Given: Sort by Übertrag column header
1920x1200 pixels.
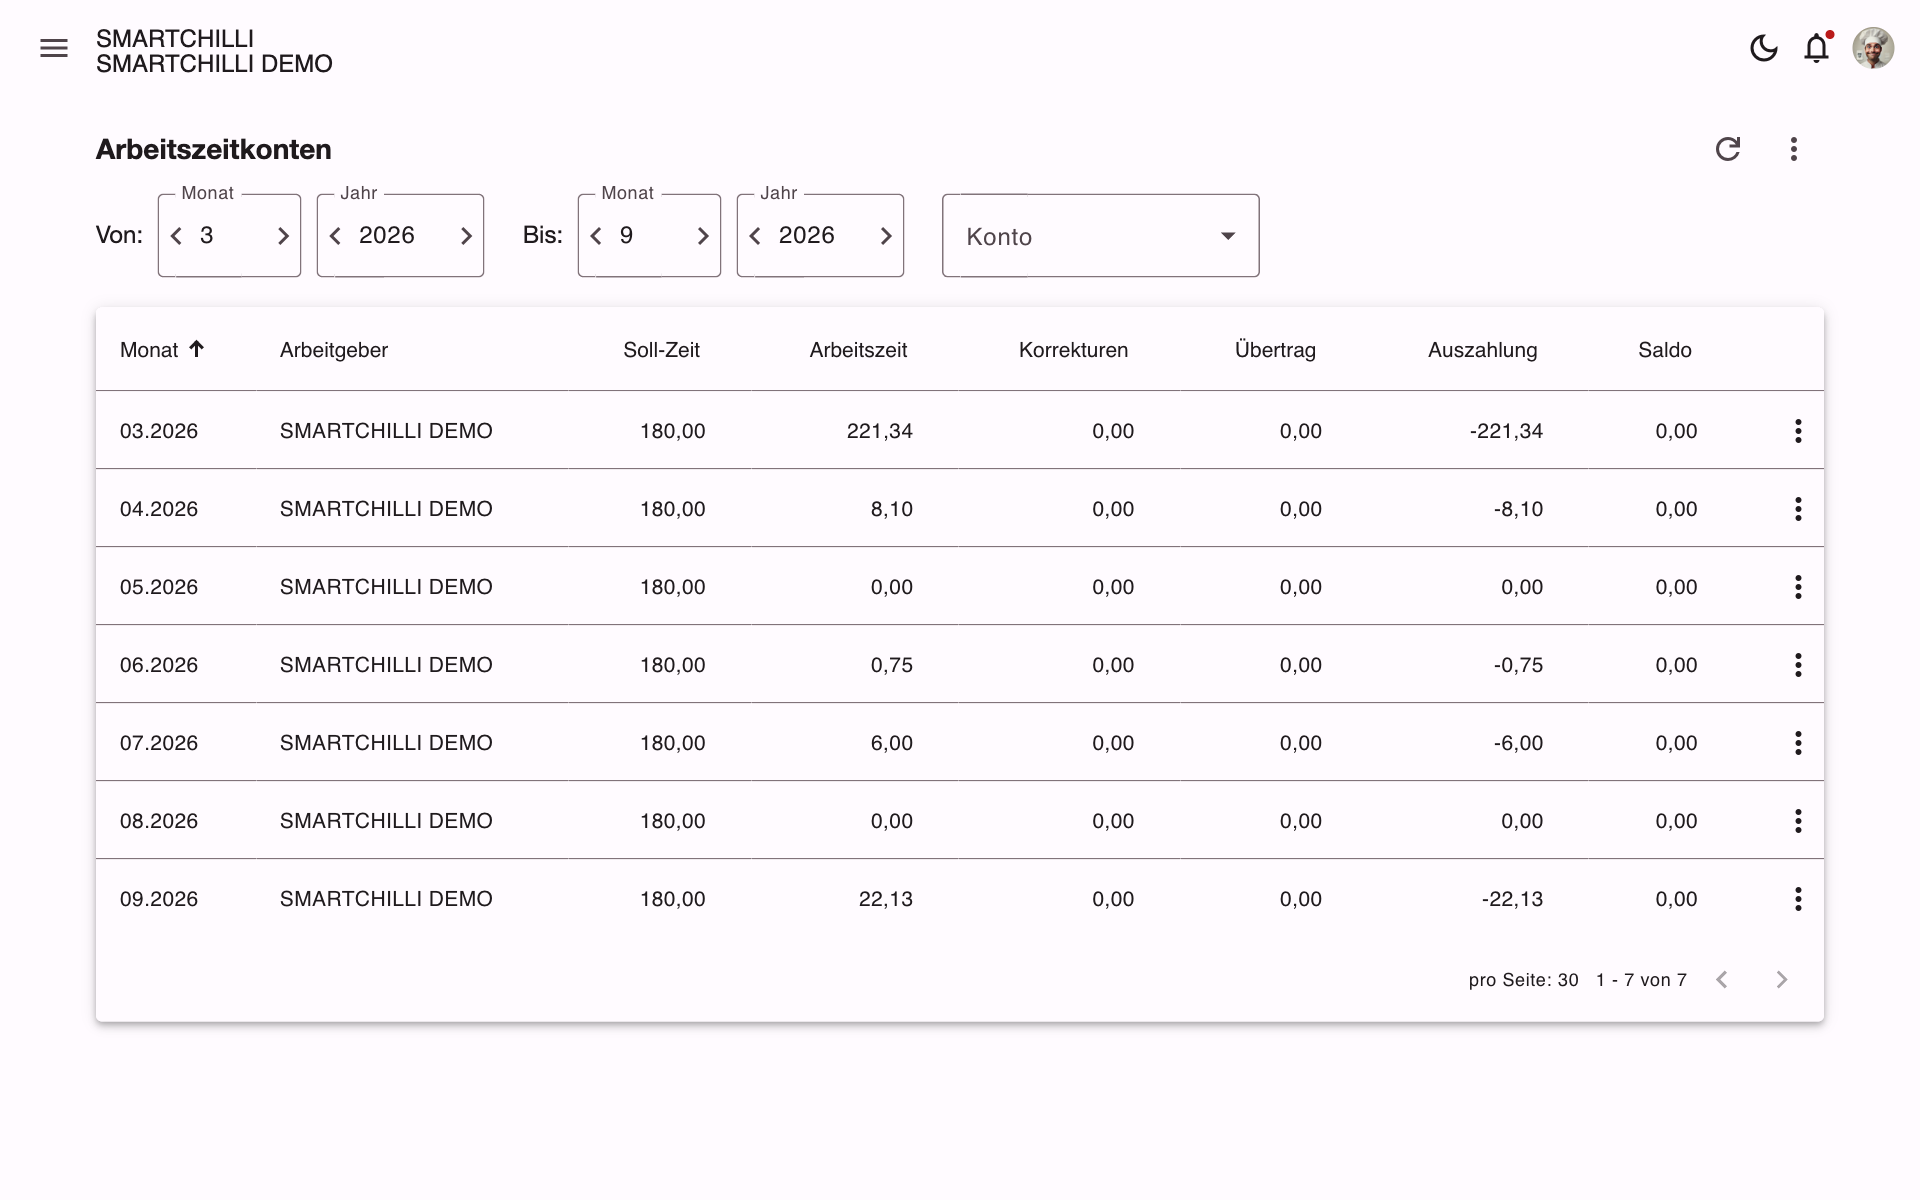Looking at the screenshot, I should click(x=1275, y=350).
